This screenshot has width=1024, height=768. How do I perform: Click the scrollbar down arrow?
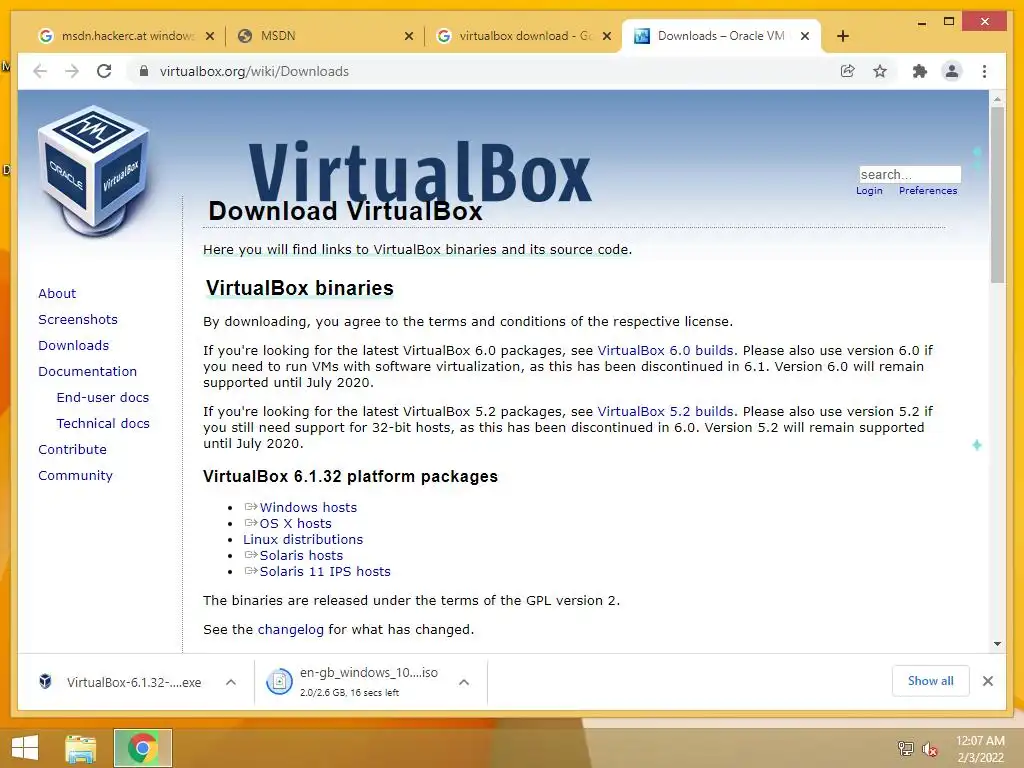click(997, 644)
